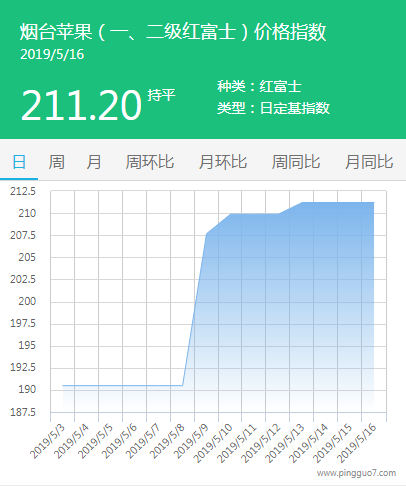Open the 周环比 tab
This screenshot has height=486, width=406.
[x=150, y=162]
